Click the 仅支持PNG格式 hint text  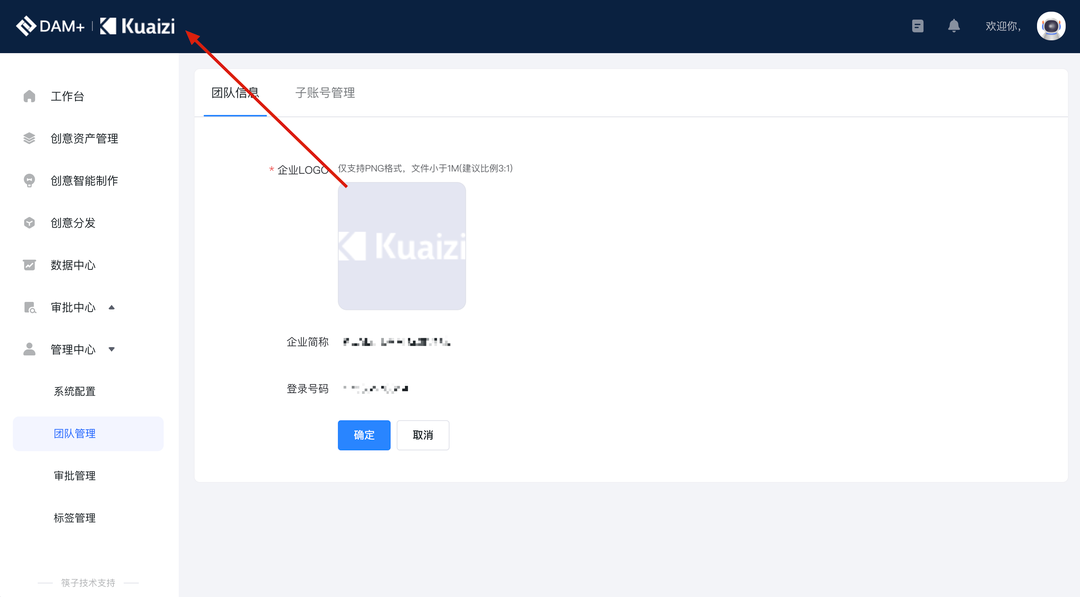[425, 168]
